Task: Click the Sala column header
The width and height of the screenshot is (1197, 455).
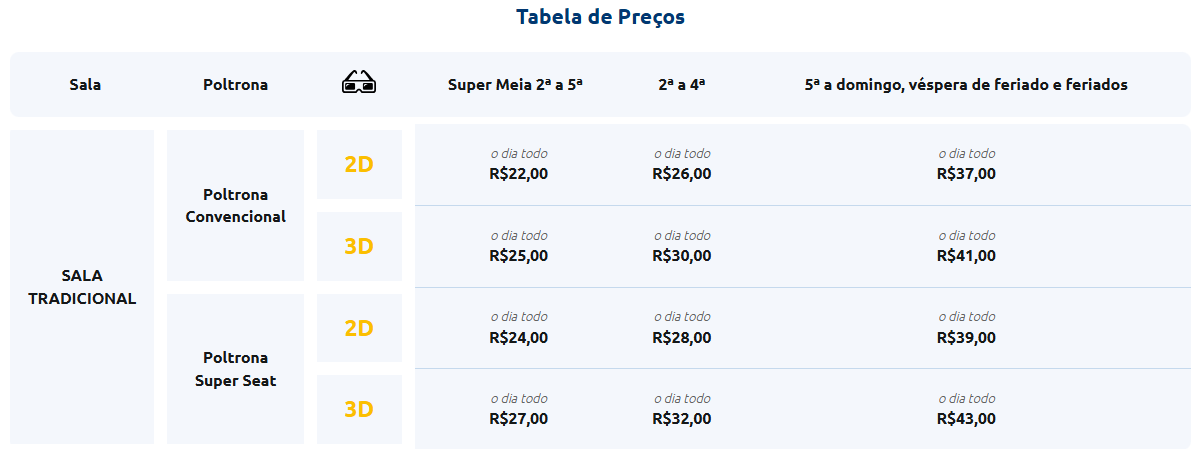Action: tap(85, 85)
